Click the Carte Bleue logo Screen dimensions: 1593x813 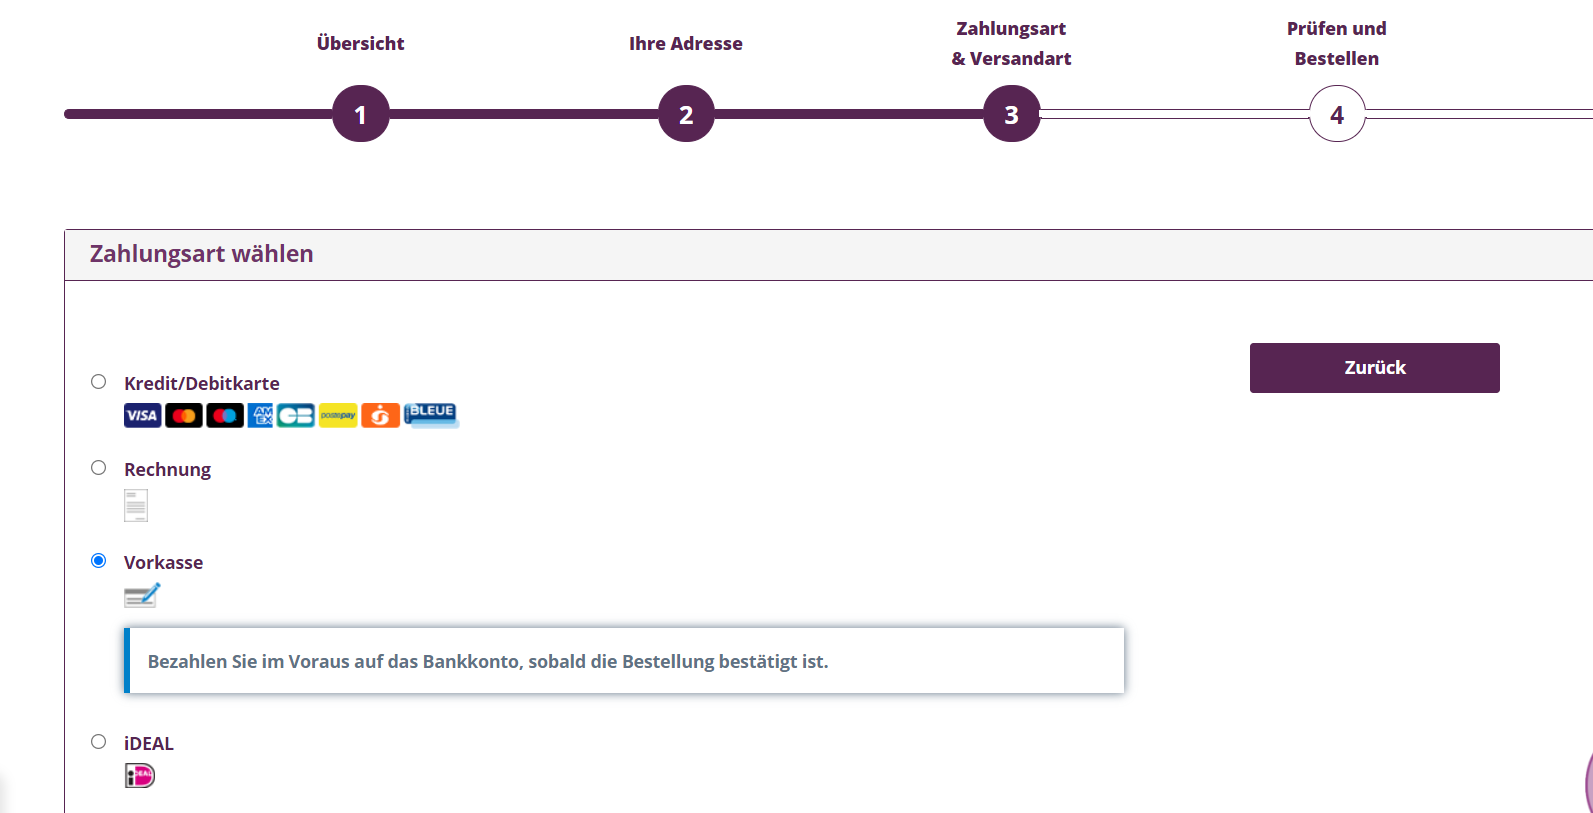click(x=431, y=415)
